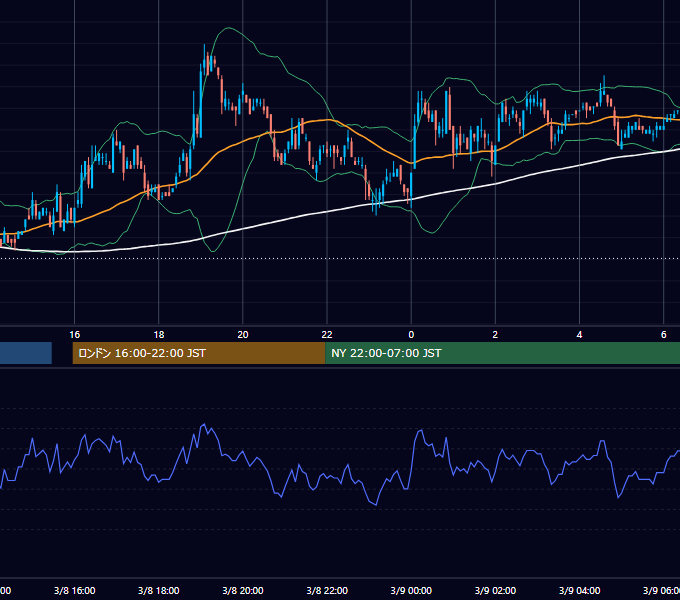Click the 3/9 00:00 time label

(411, 590)
